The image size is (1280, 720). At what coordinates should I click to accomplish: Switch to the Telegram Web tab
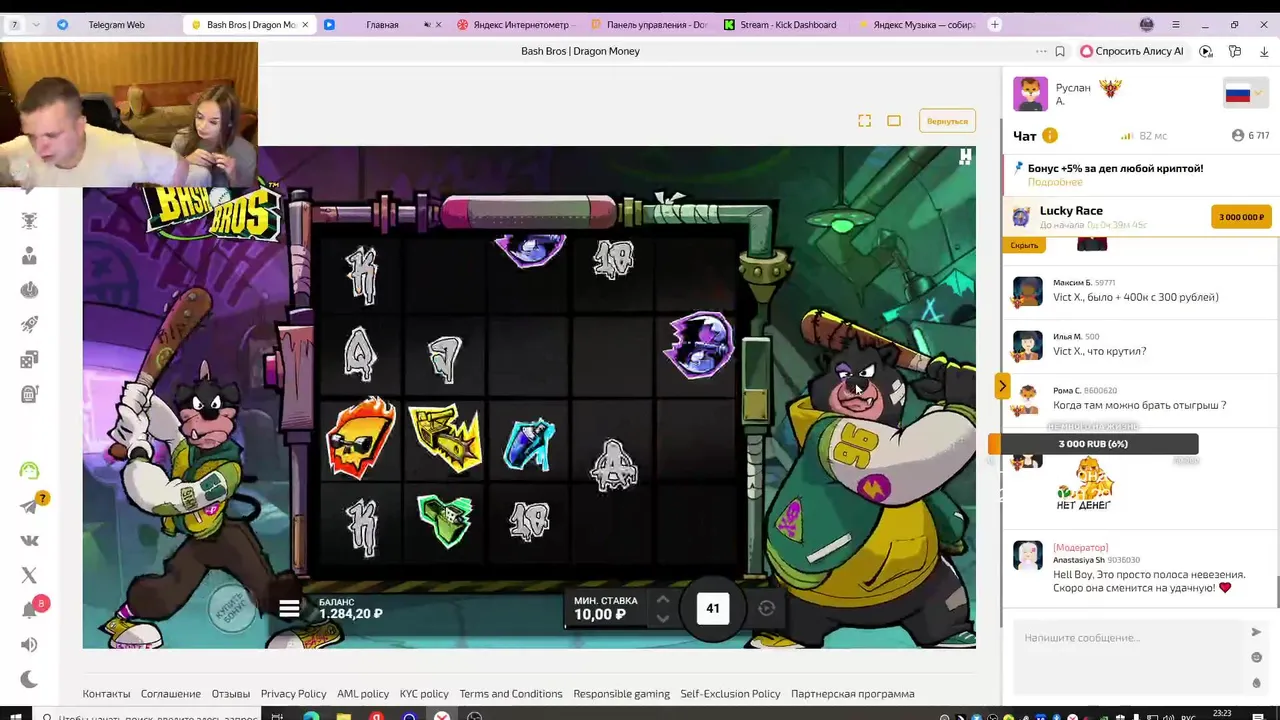(x=116, y=25)
